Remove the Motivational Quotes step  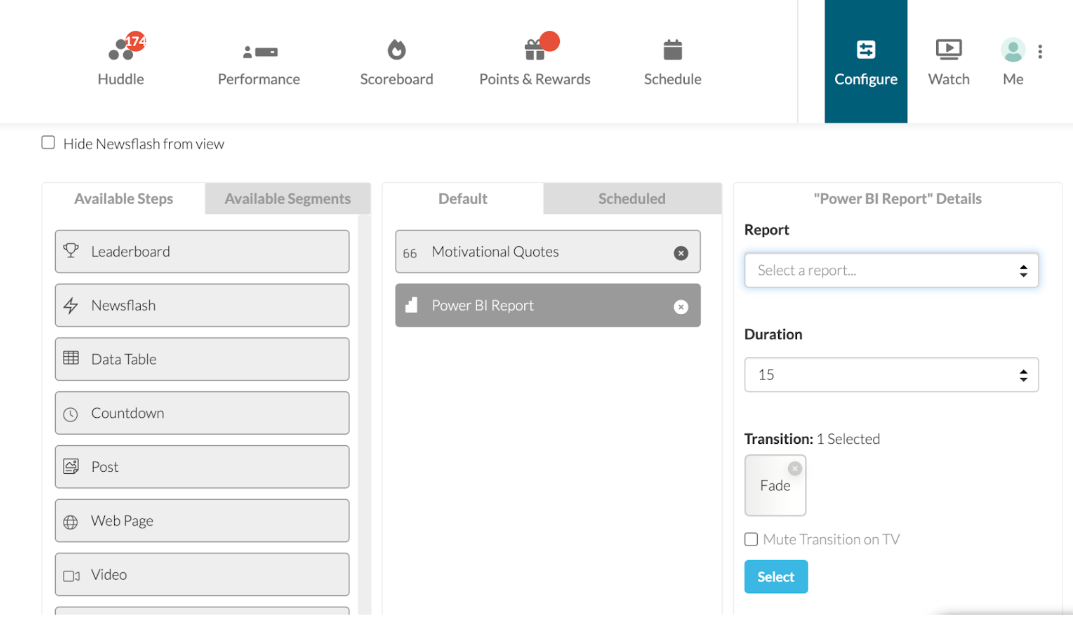point(681,253)
